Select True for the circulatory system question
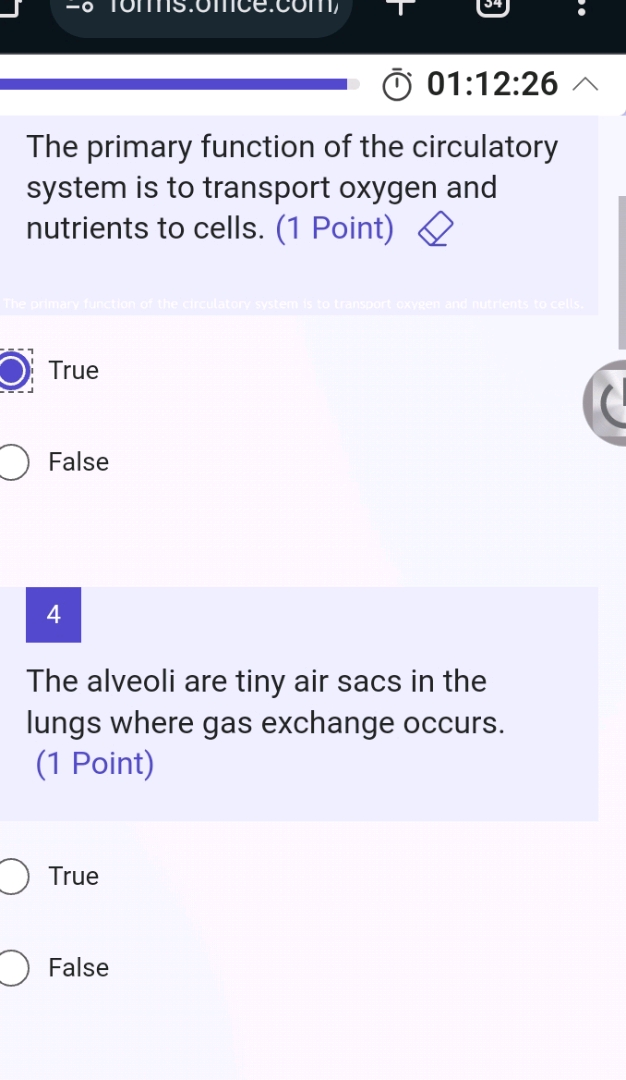The image size is (626, 1080). point(14,371)
